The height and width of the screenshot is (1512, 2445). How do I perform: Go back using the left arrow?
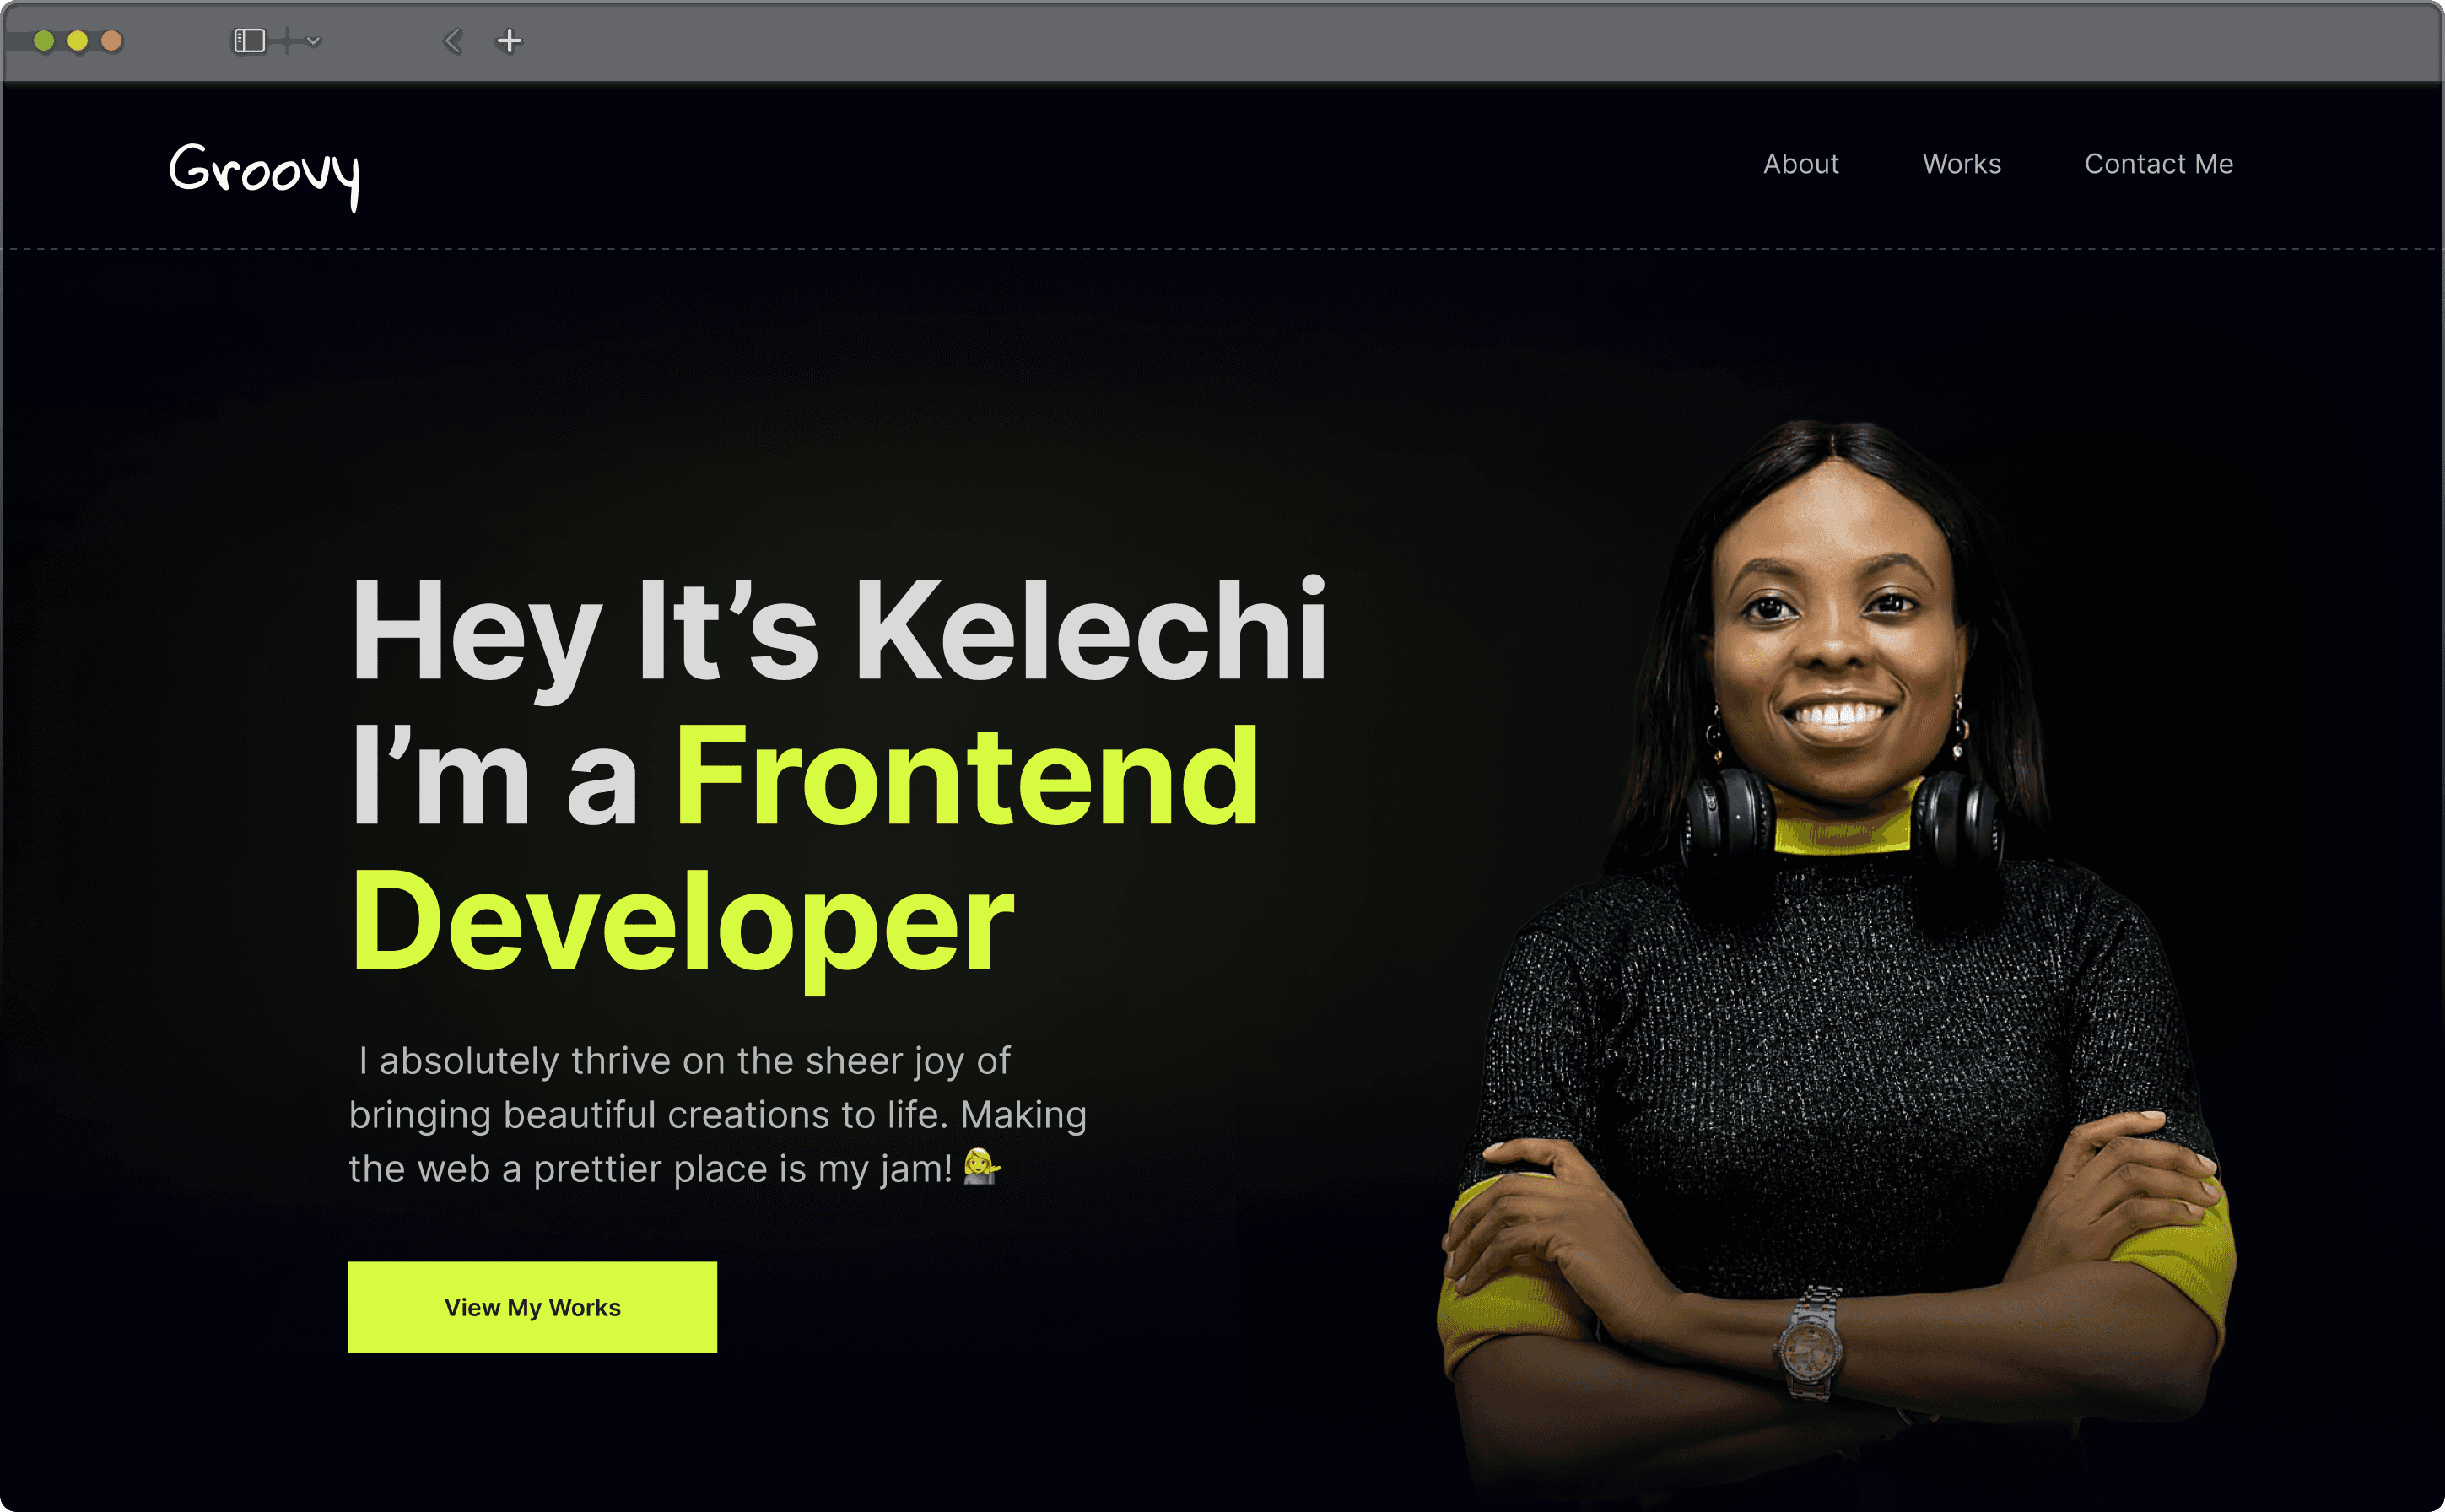453,41
